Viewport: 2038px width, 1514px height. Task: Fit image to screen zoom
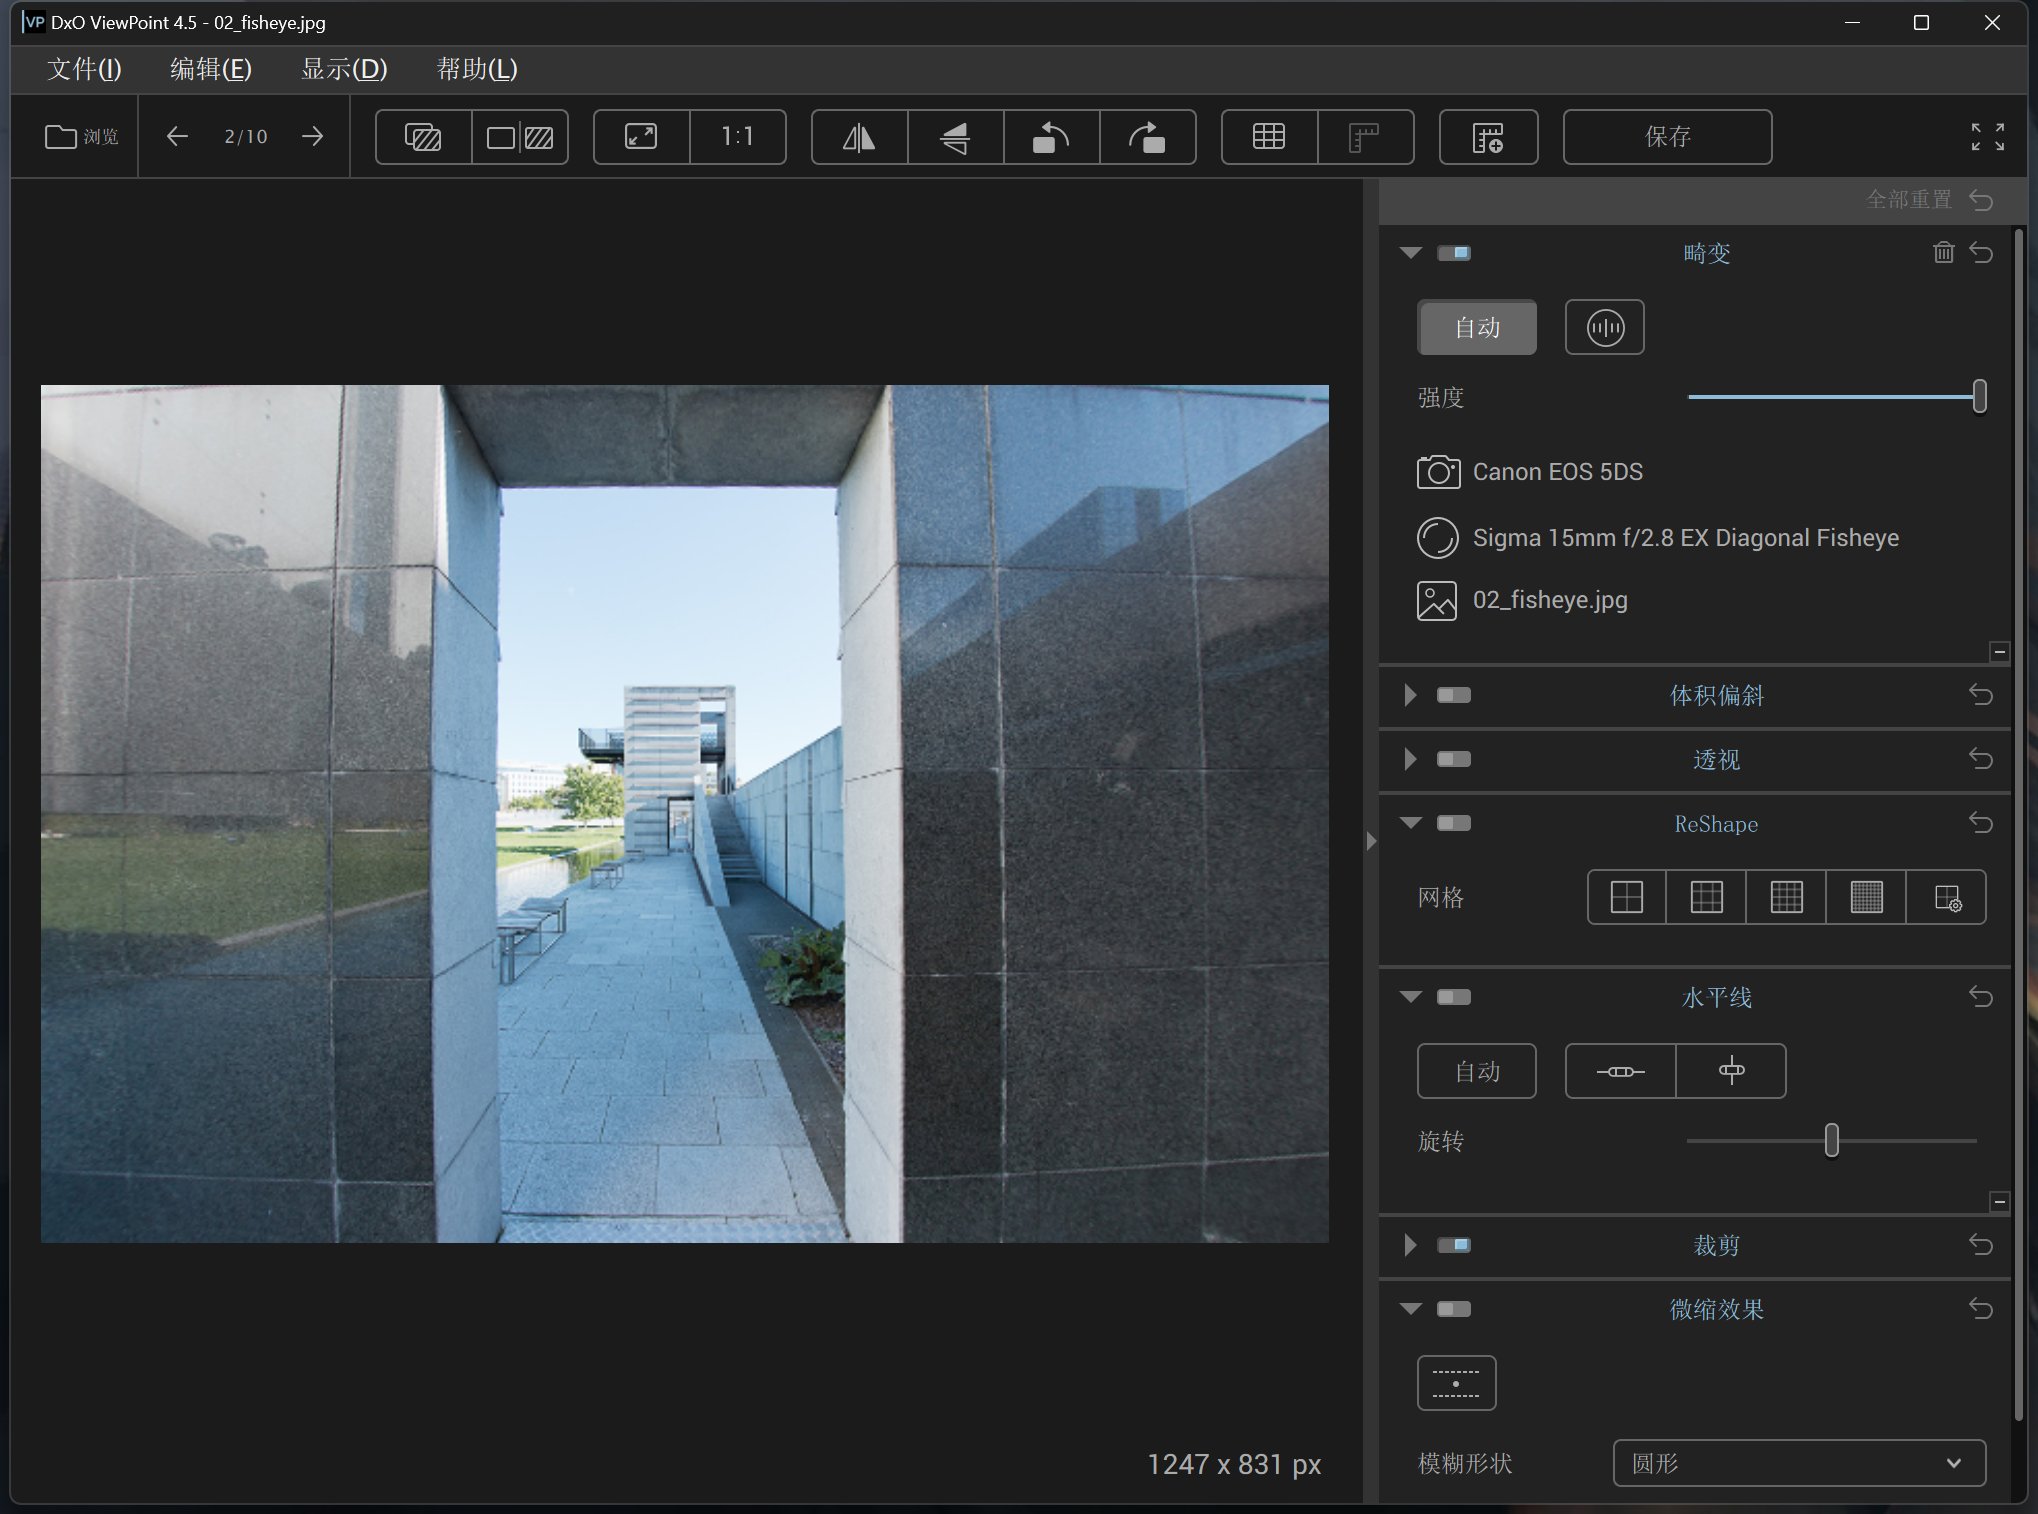(x=641, y=137)
